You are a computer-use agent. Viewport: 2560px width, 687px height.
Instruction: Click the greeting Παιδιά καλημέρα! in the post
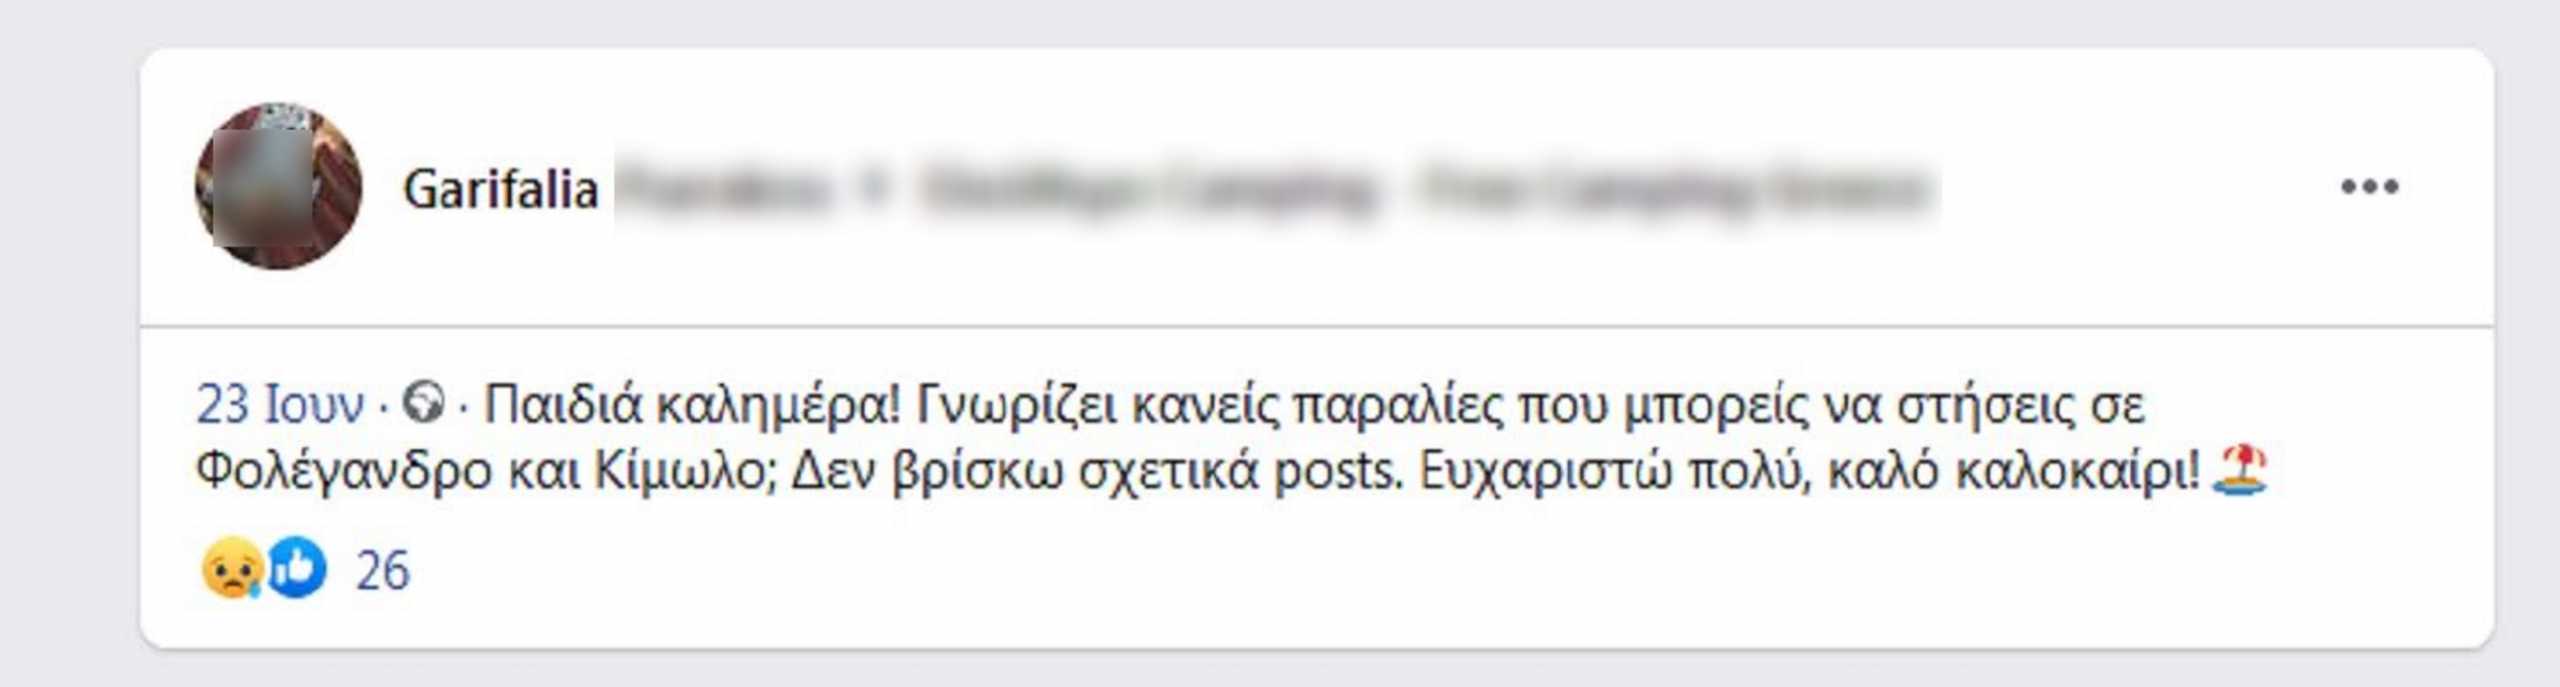pyautogui.click(x=693, y=405)
